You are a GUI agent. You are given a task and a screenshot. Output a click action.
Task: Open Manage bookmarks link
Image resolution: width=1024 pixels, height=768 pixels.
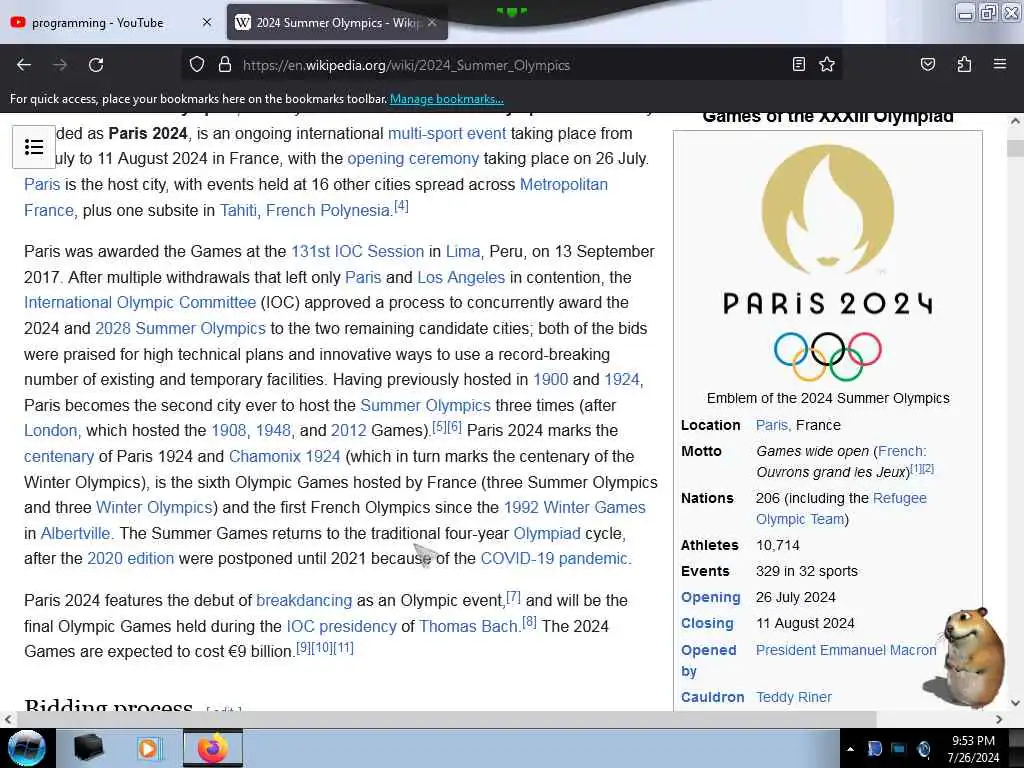point(447,99)
